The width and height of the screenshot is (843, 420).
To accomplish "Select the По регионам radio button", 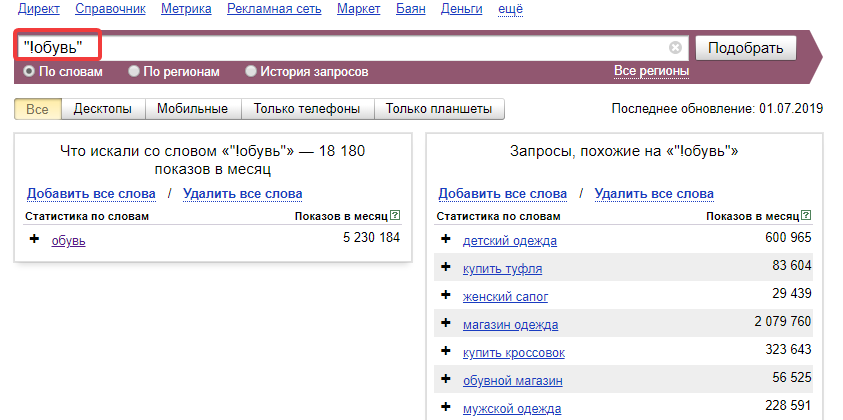I will pyautogui.click(x=134, y=72).
